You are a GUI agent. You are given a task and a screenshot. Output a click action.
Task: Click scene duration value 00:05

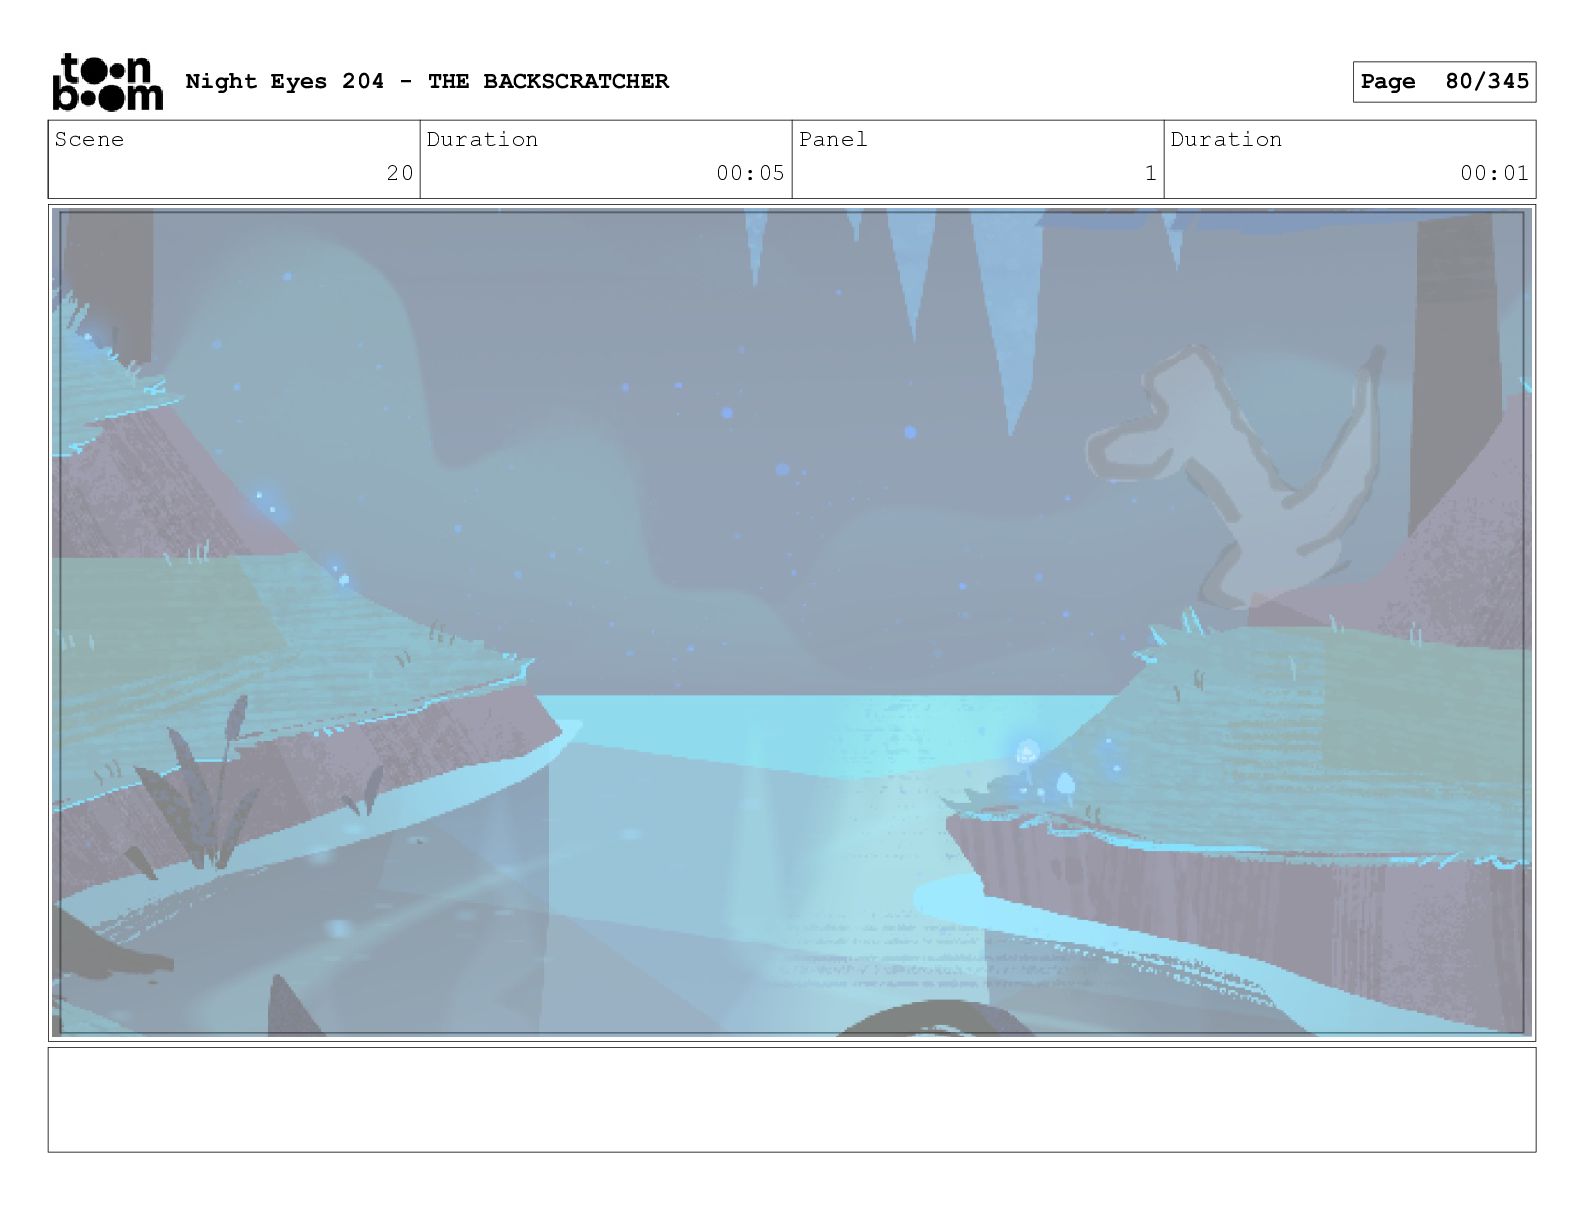[750, 173]
